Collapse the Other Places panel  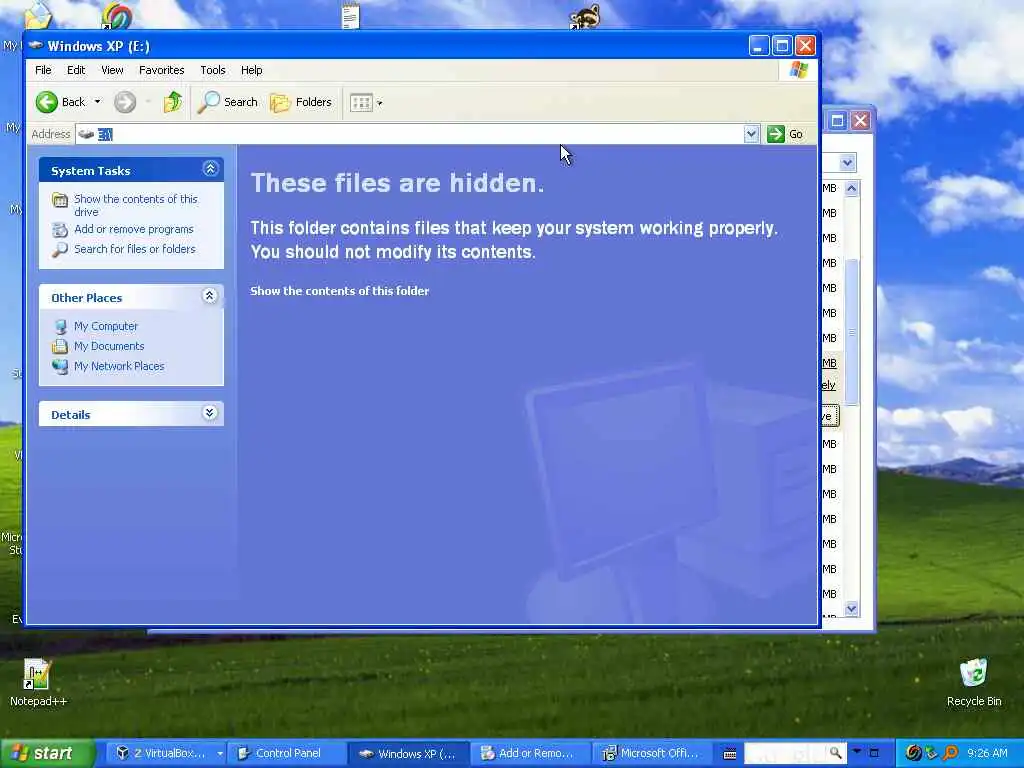(x=210, y=296)
